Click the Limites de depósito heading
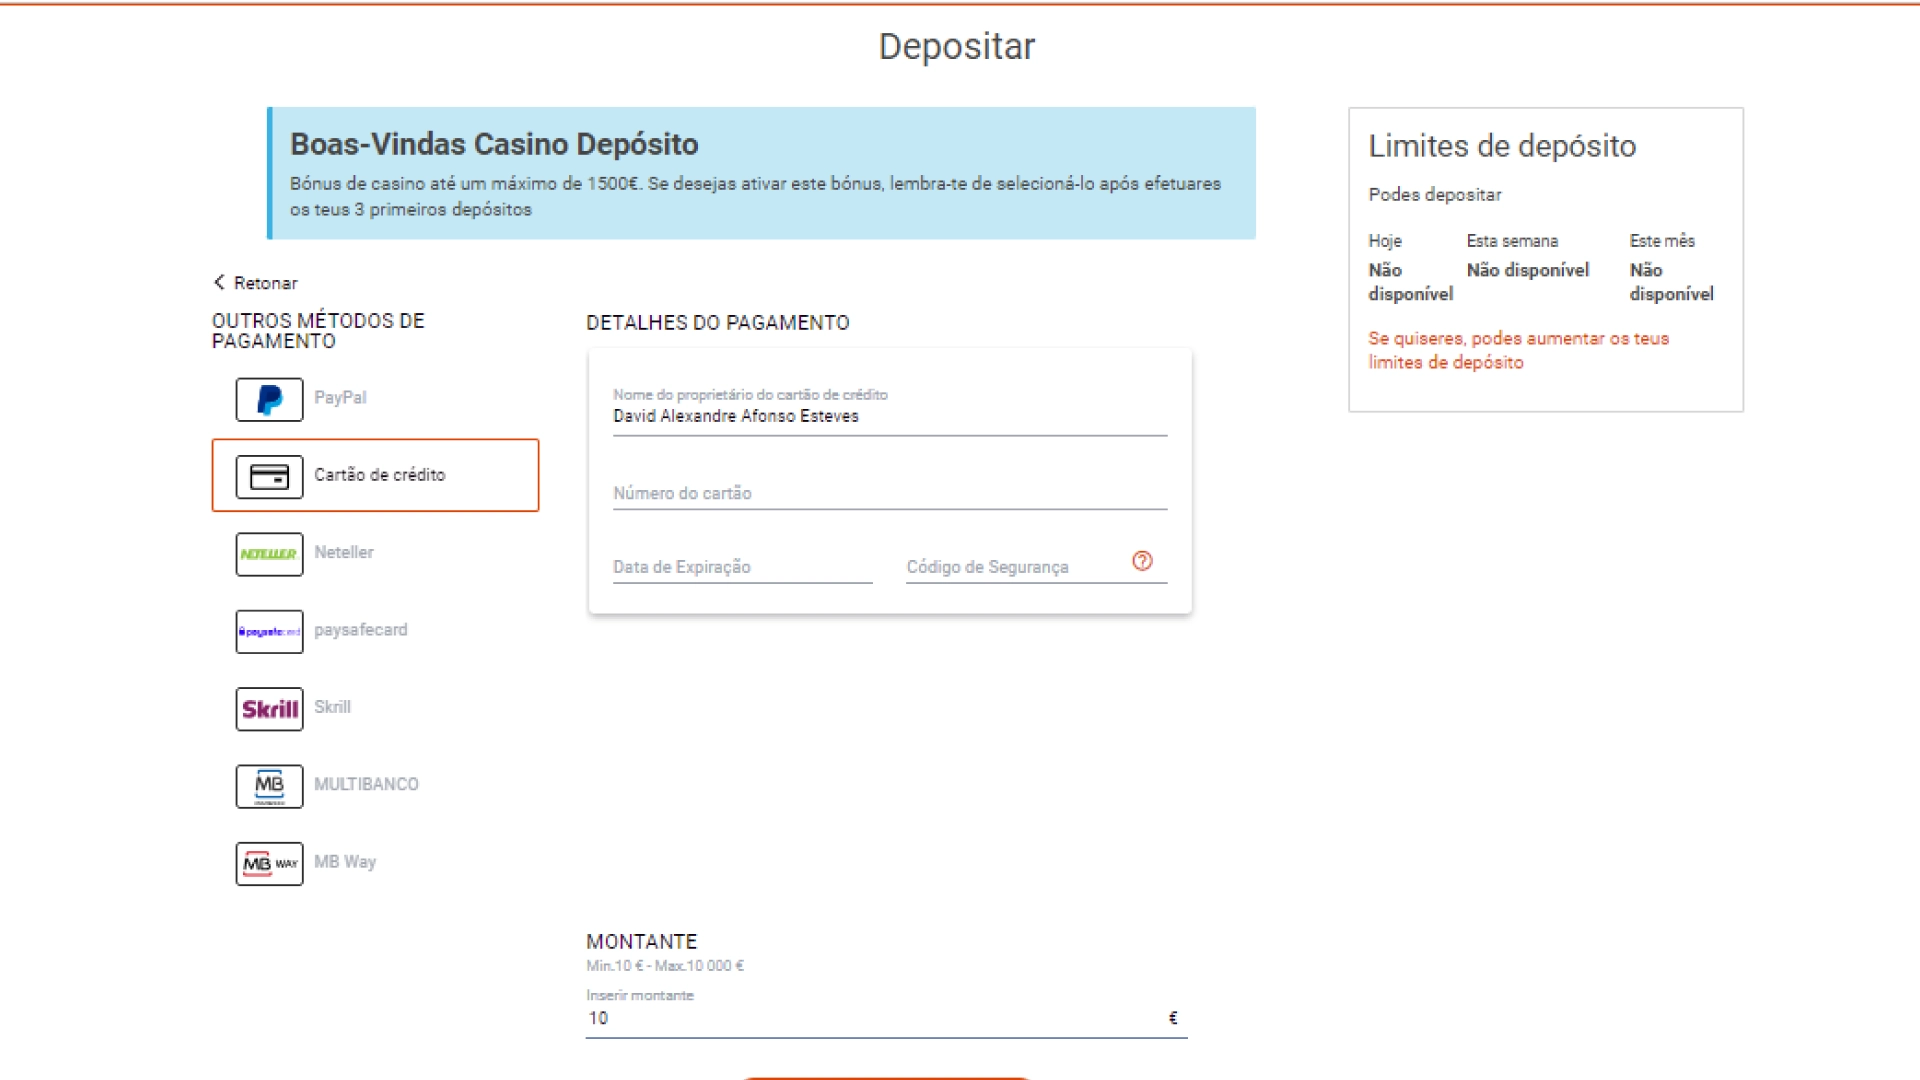The height and width of the screenshot is (1080, 1920). tap(1502, 146)
